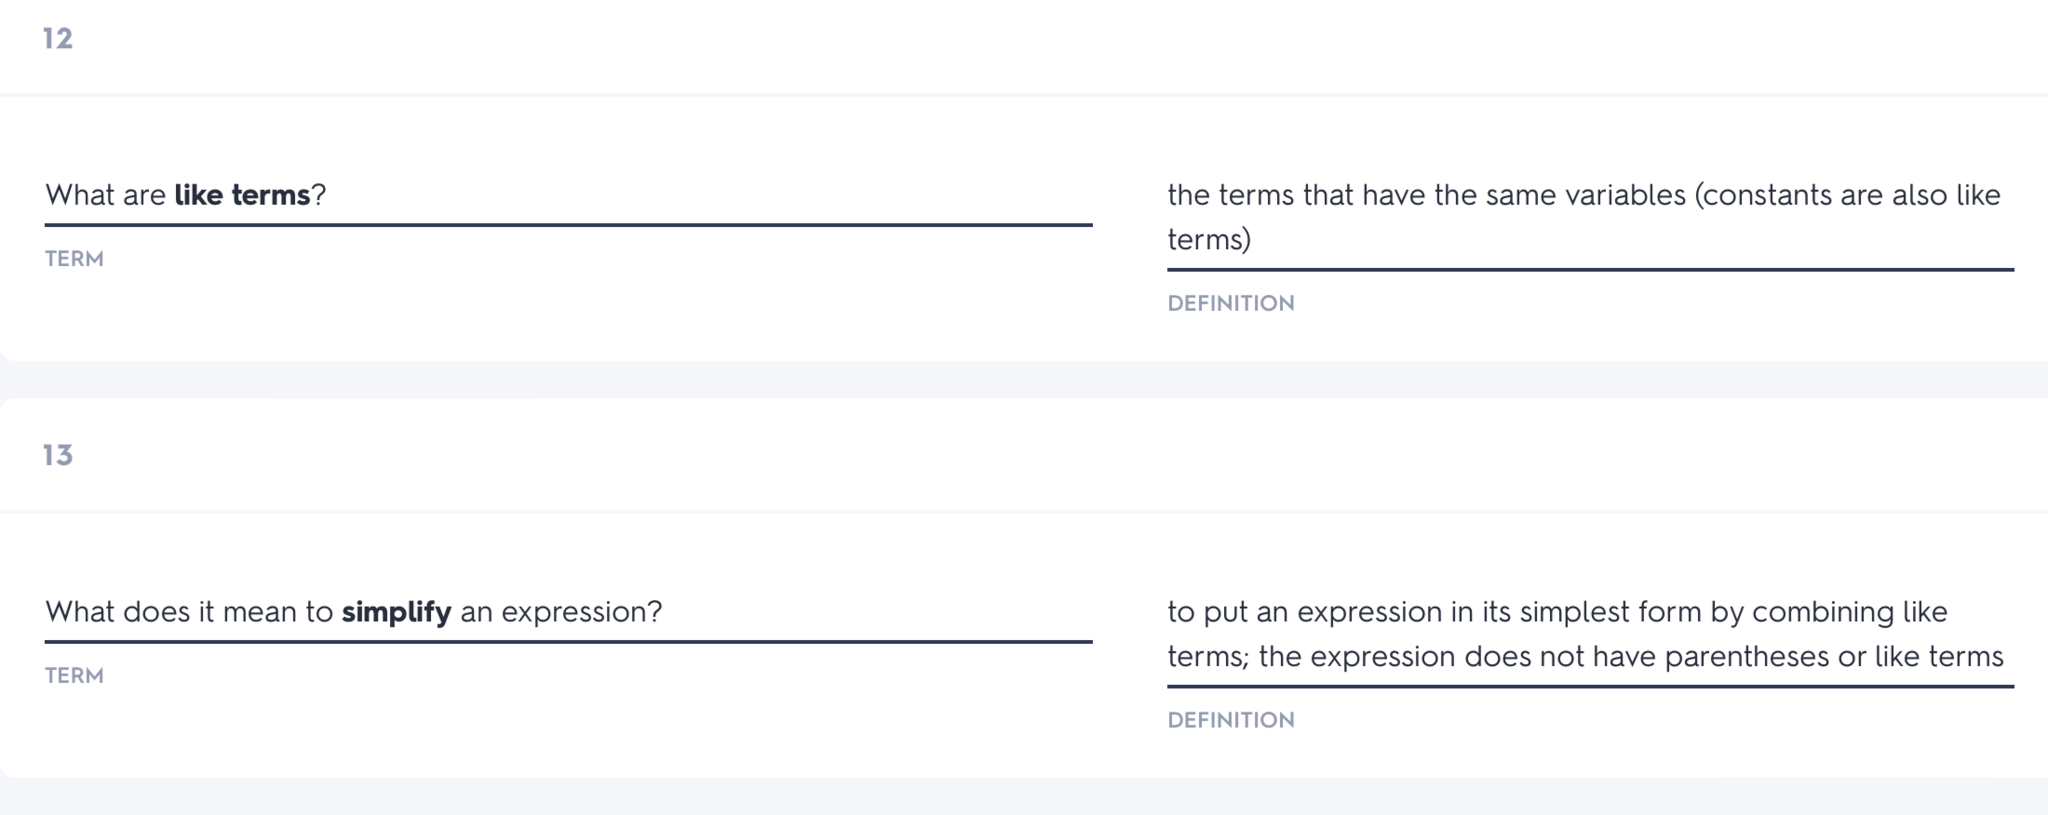Click the gap between cards 12 and 13
The width and height of the screenshot is (2048, 815).
tap(1024, 380)
